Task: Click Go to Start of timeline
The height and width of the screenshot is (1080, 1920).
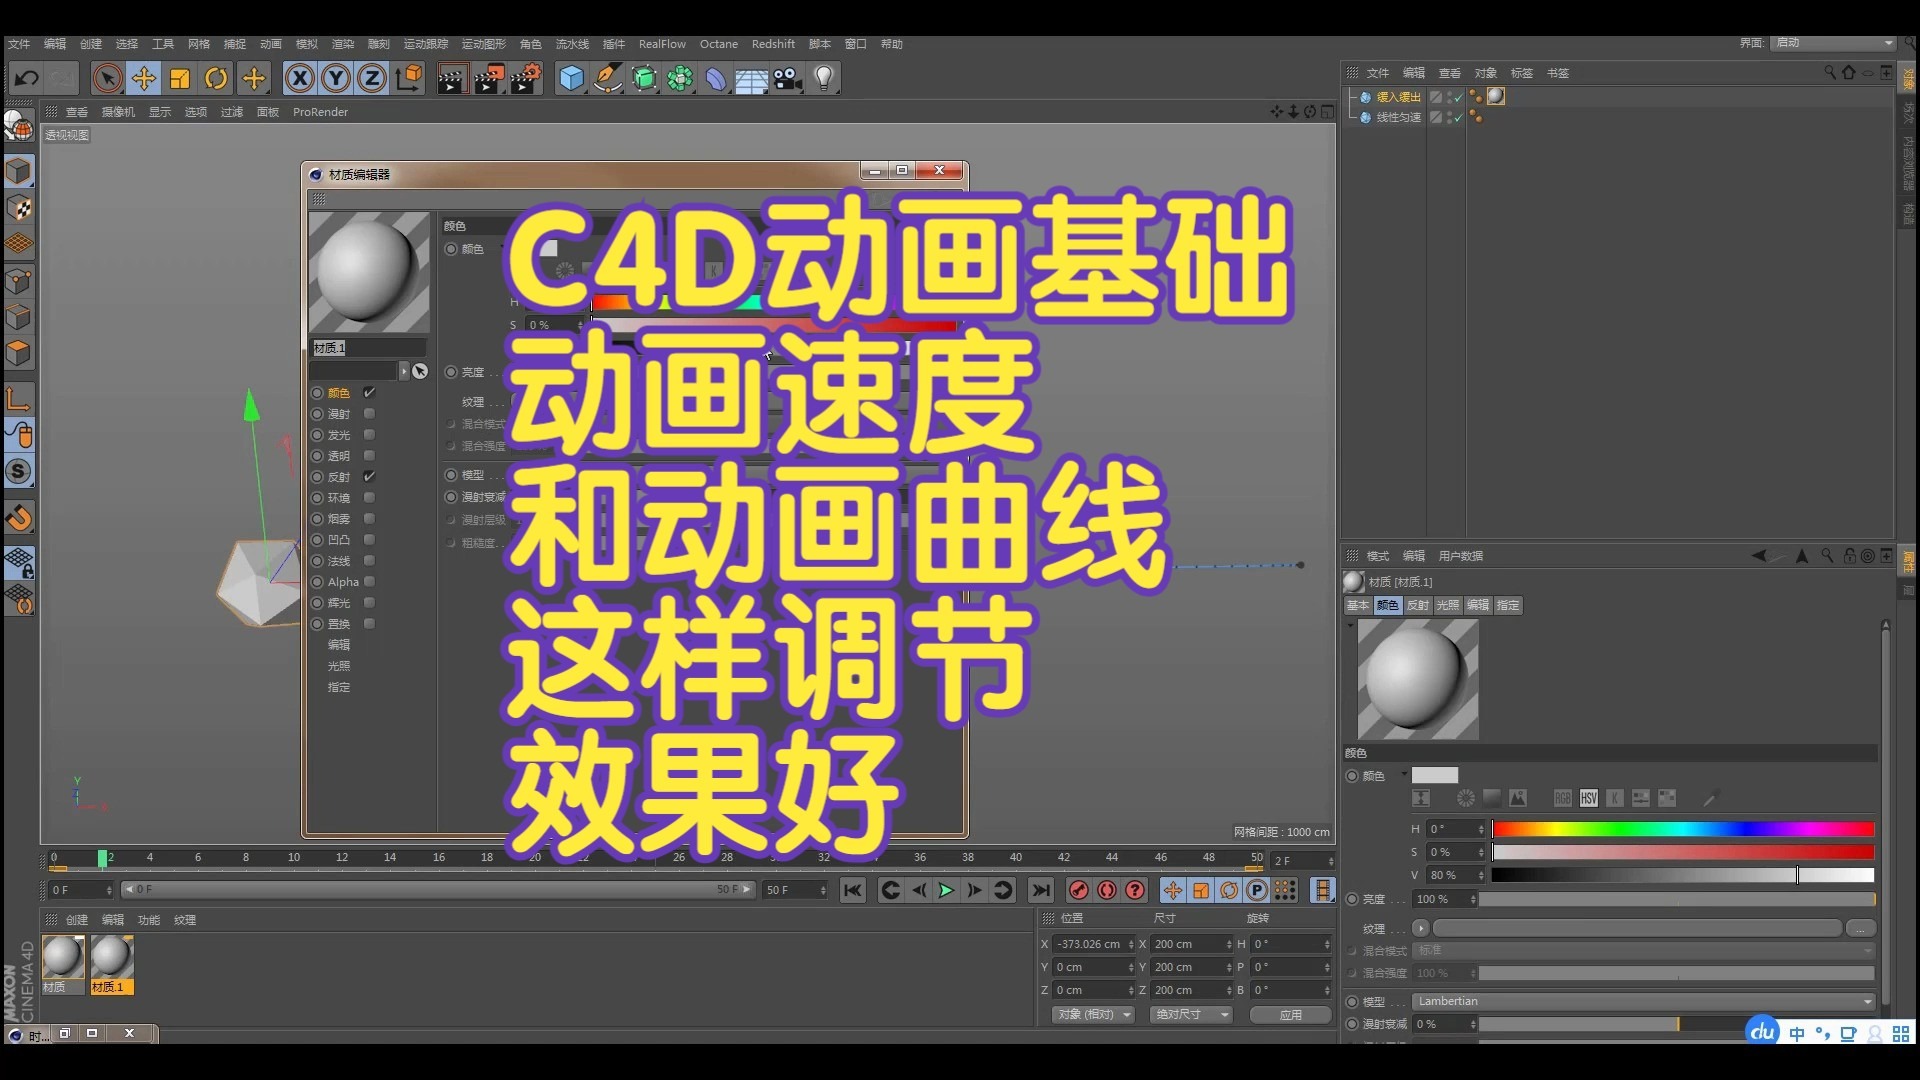Action: (x=852, y=890)
